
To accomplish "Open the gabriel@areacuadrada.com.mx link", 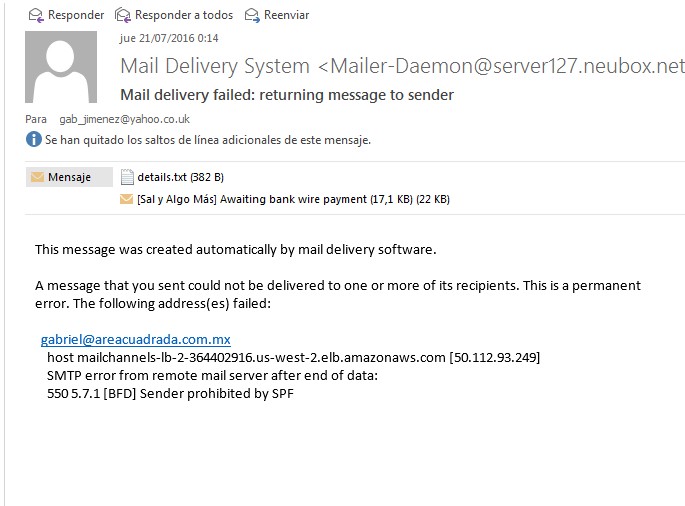I will 136,340.
